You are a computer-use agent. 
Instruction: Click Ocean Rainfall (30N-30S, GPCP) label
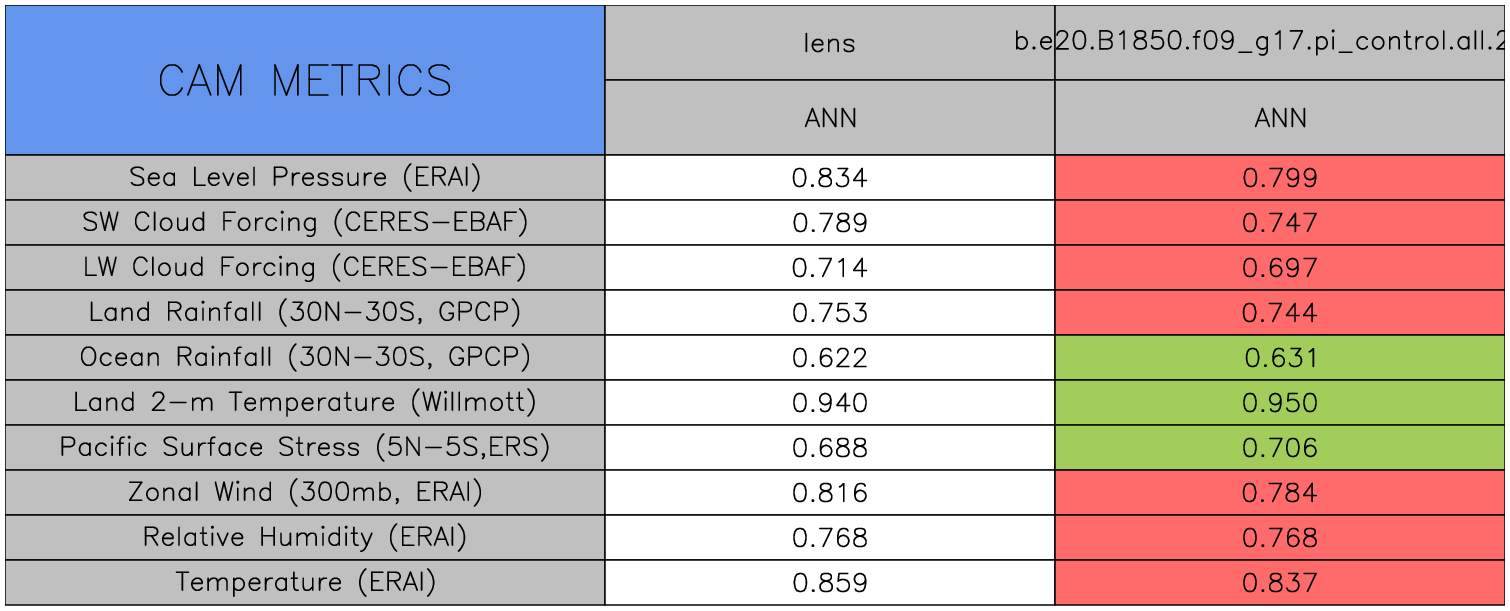click(305, 357)
